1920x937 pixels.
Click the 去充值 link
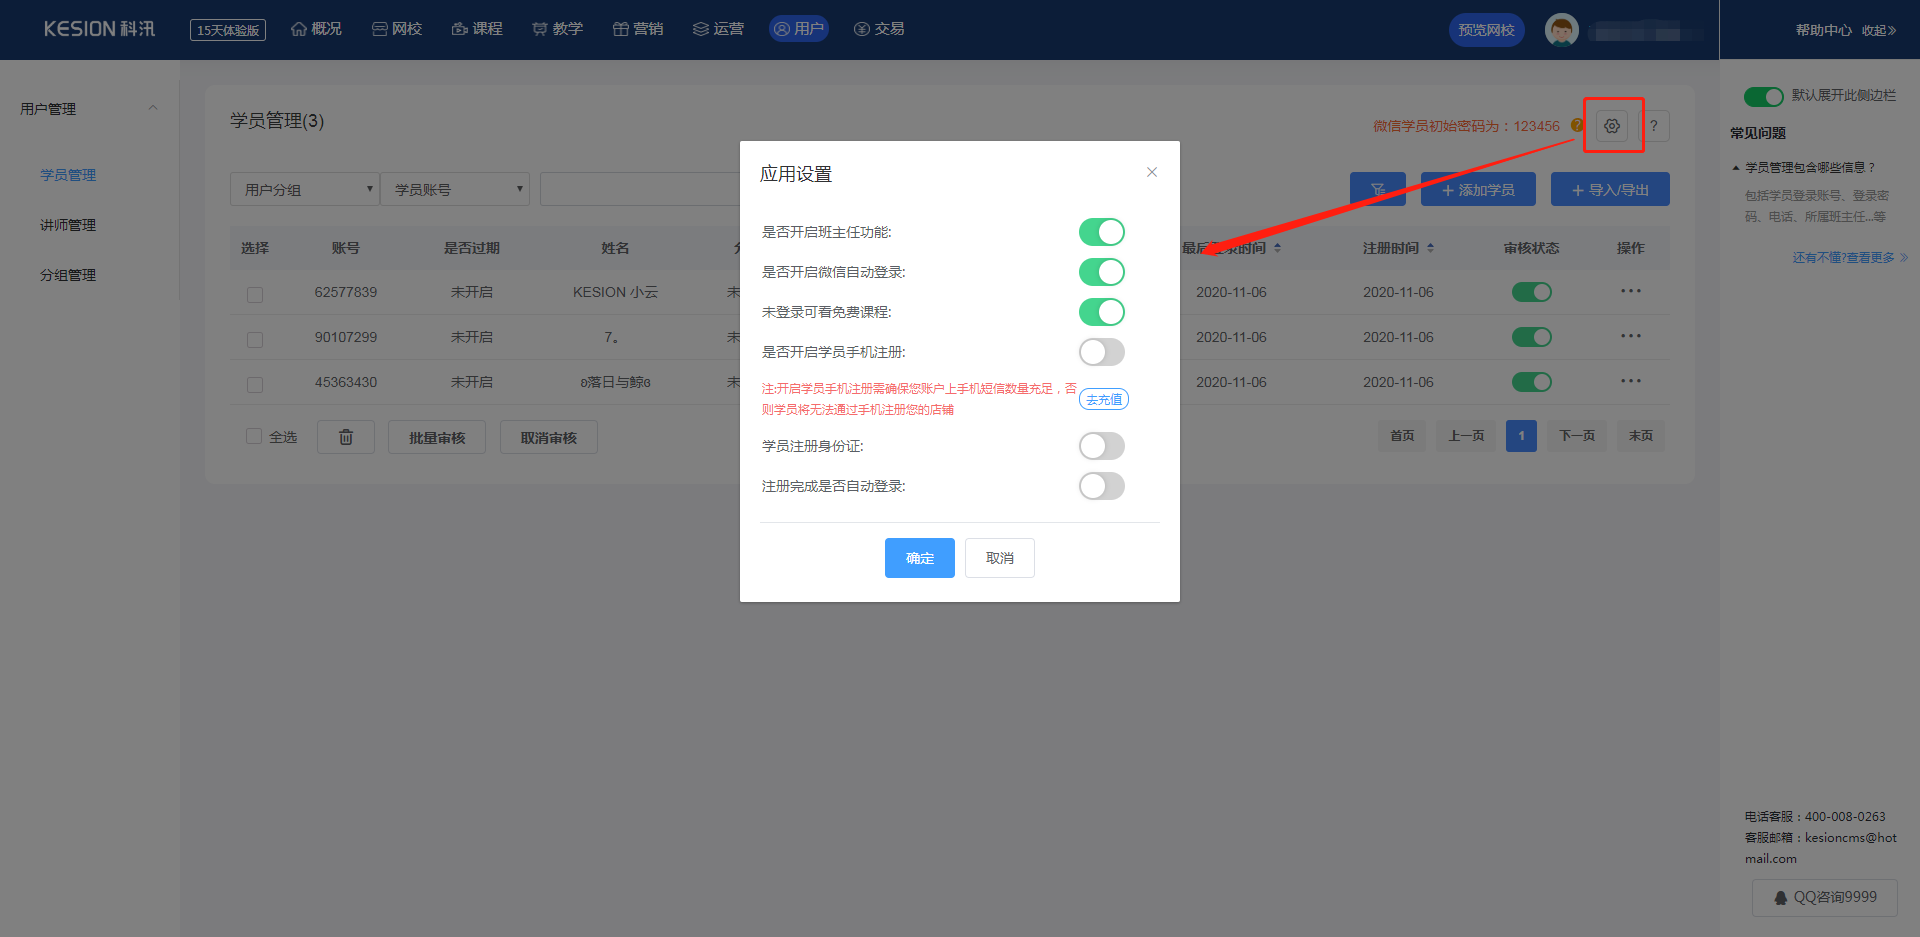point(1104,399)
